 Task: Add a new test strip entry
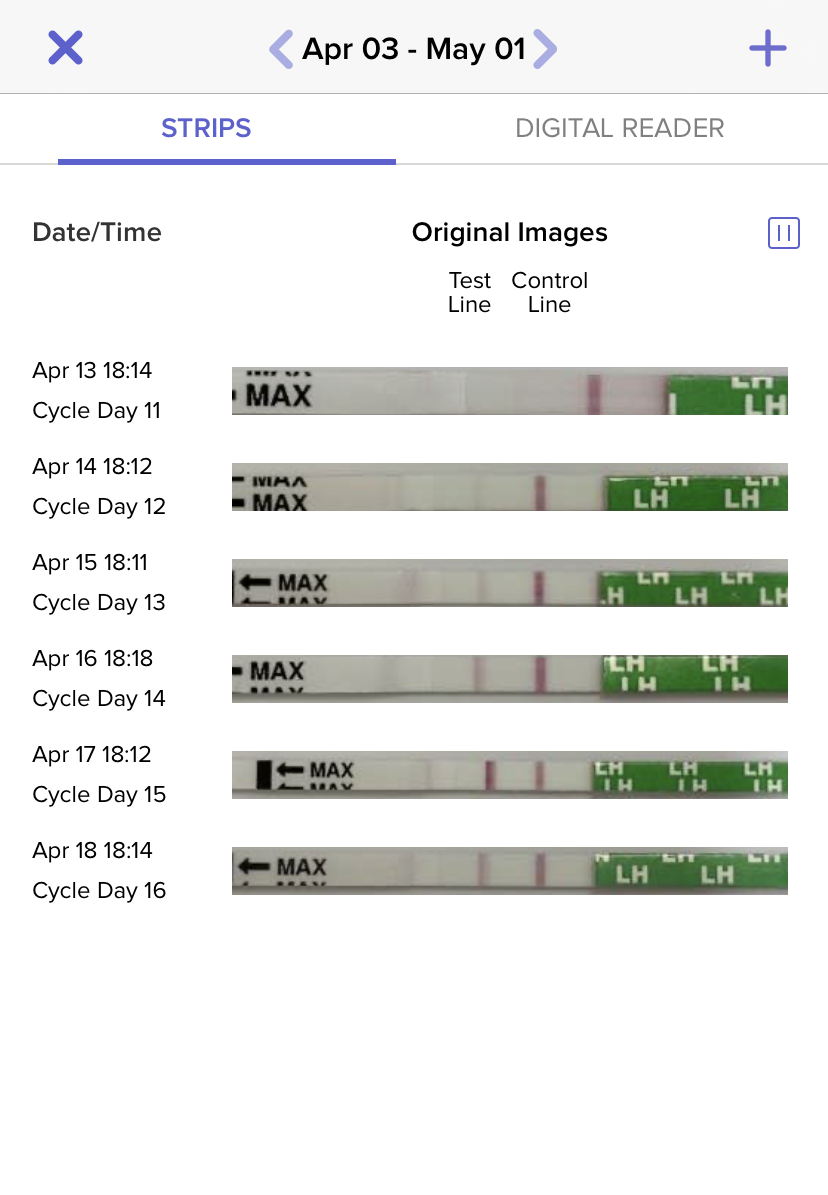click(x=768, y=48)
